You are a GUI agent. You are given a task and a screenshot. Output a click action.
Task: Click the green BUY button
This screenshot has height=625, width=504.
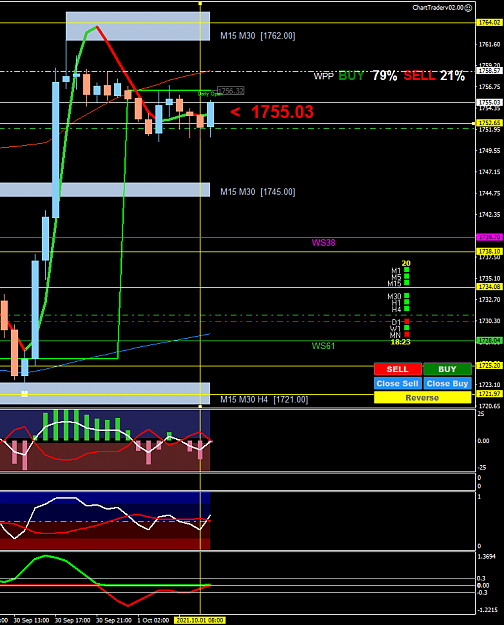click(447, 369)
